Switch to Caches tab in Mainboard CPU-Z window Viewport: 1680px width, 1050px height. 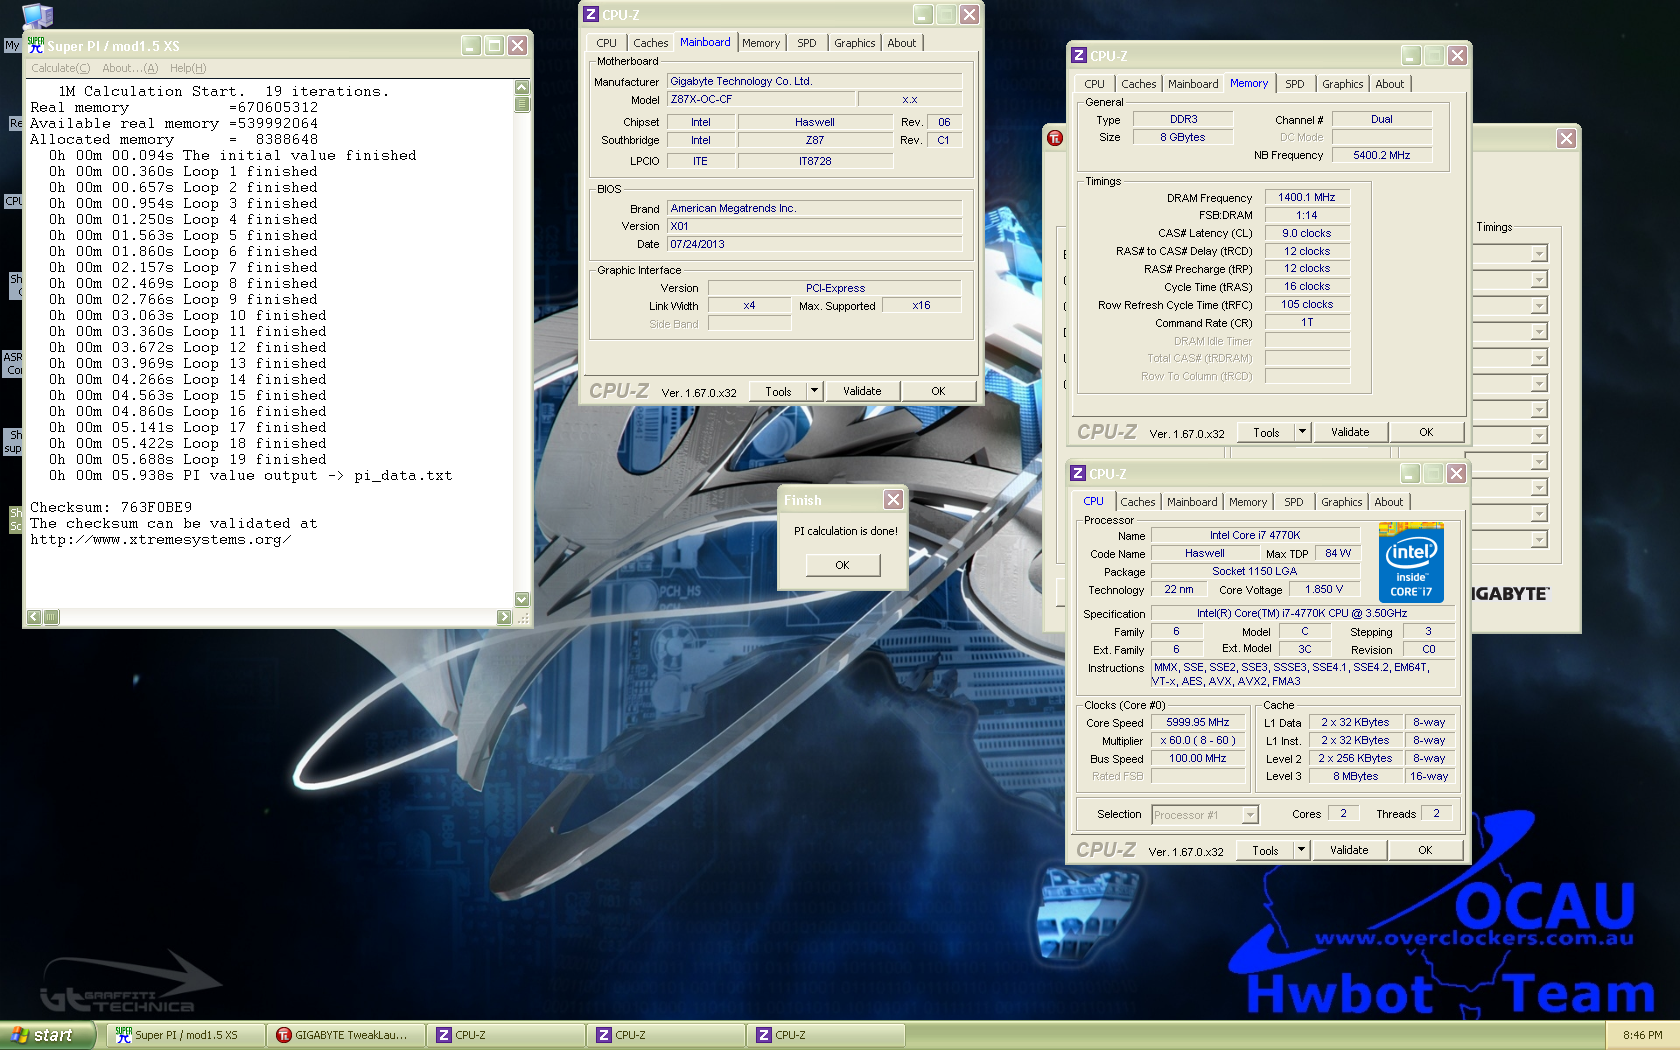click(x=650, y=43)
